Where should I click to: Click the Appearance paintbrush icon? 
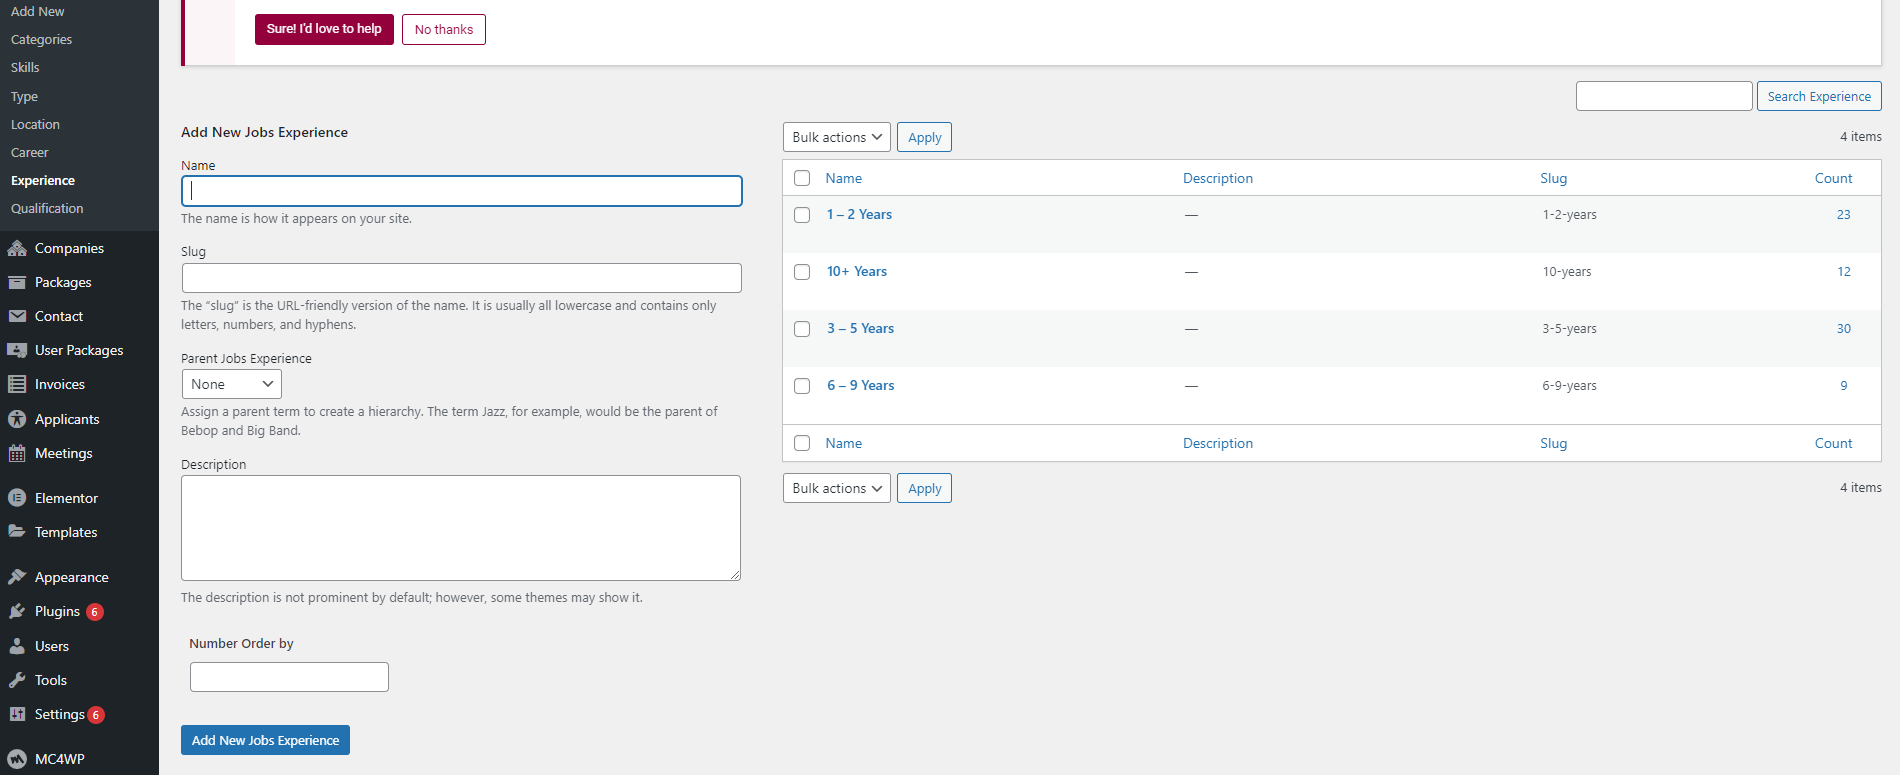tap(17, 577)
